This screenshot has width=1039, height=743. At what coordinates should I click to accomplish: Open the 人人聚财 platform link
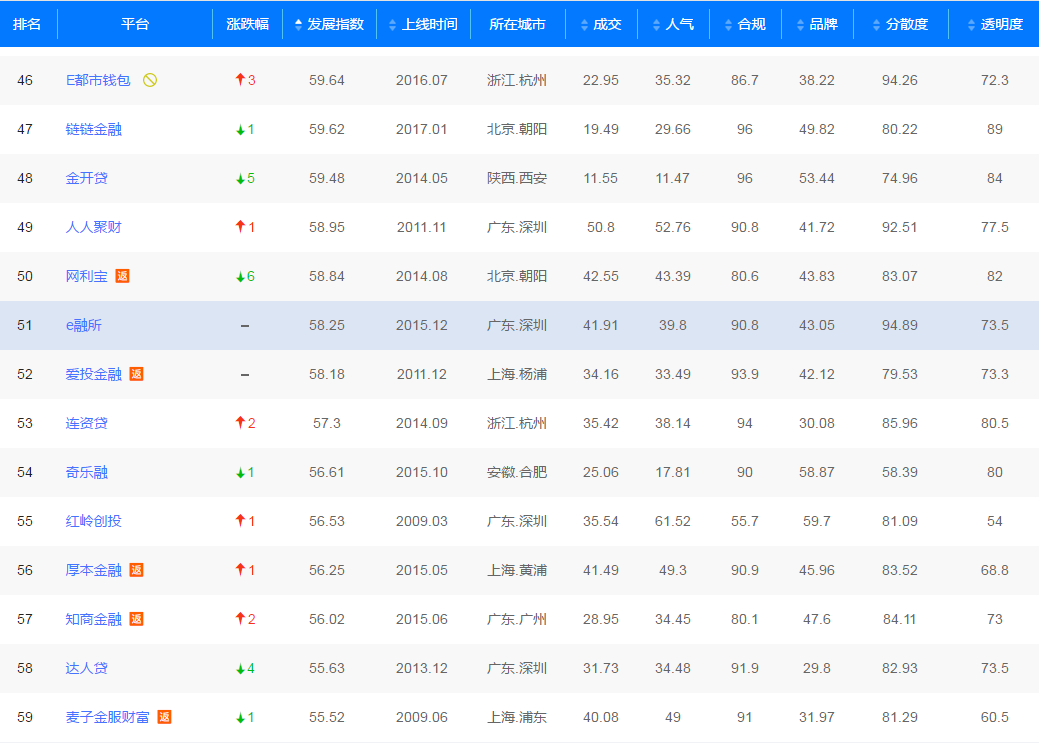click(93, 227)
